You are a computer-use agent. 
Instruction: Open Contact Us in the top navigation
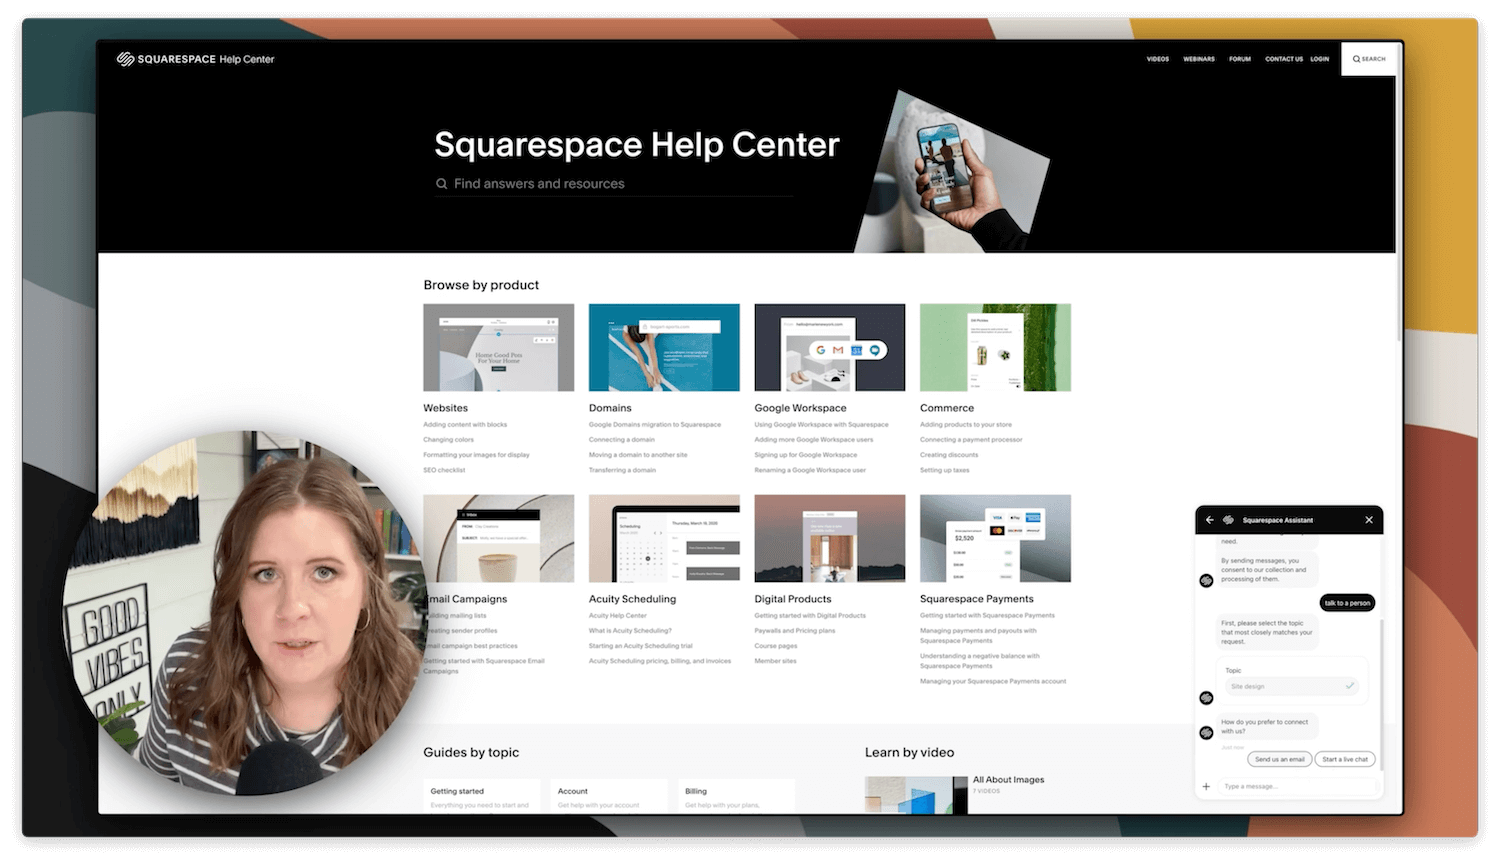point(1284,59)
